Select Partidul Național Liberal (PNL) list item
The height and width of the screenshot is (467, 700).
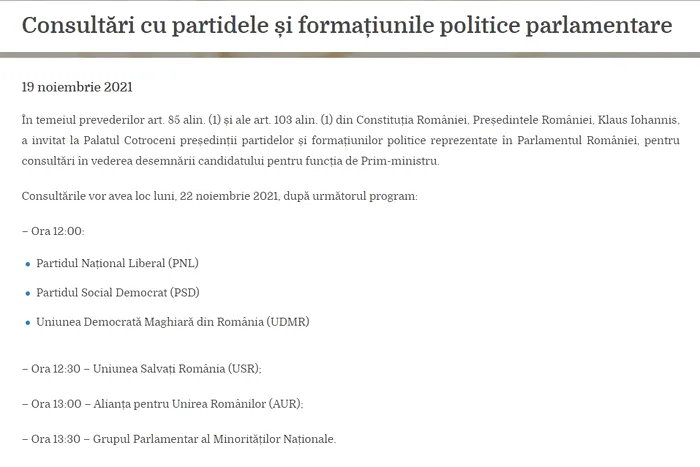[117, 264]
